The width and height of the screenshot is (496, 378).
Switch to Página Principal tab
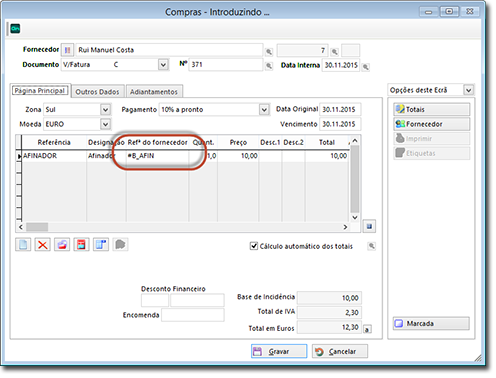pyautogui.click(x=40, y=91)
